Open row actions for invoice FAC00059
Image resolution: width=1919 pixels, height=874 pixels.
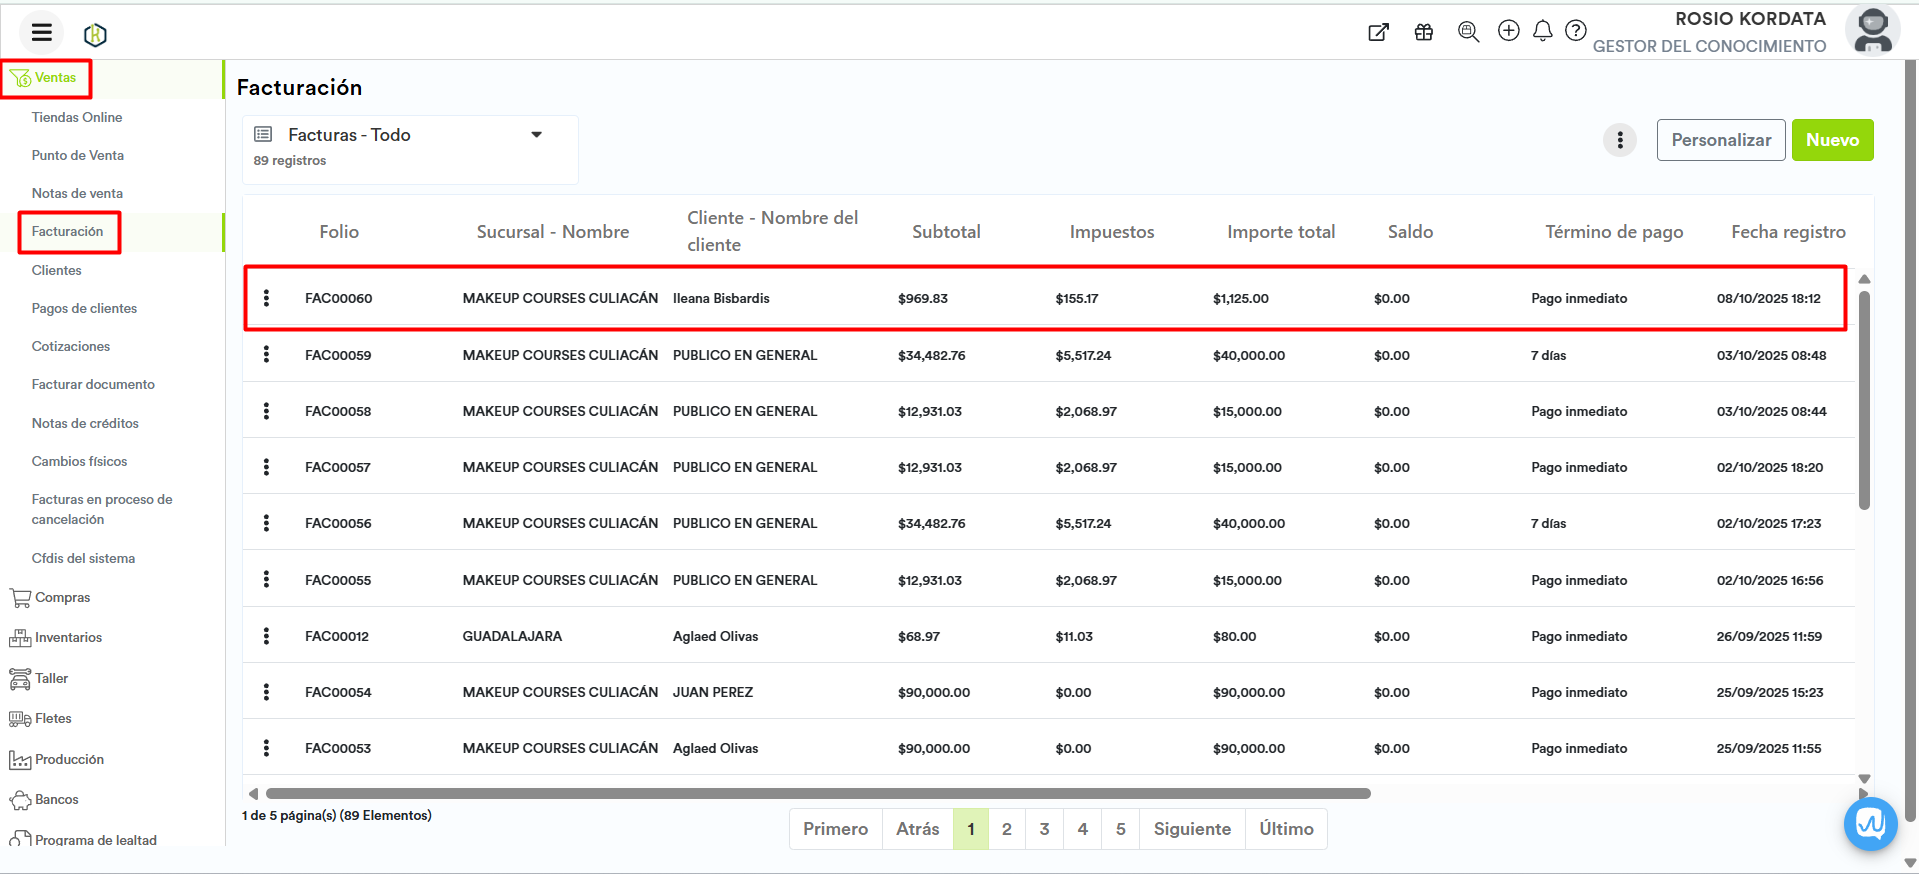tap(266, 354)
